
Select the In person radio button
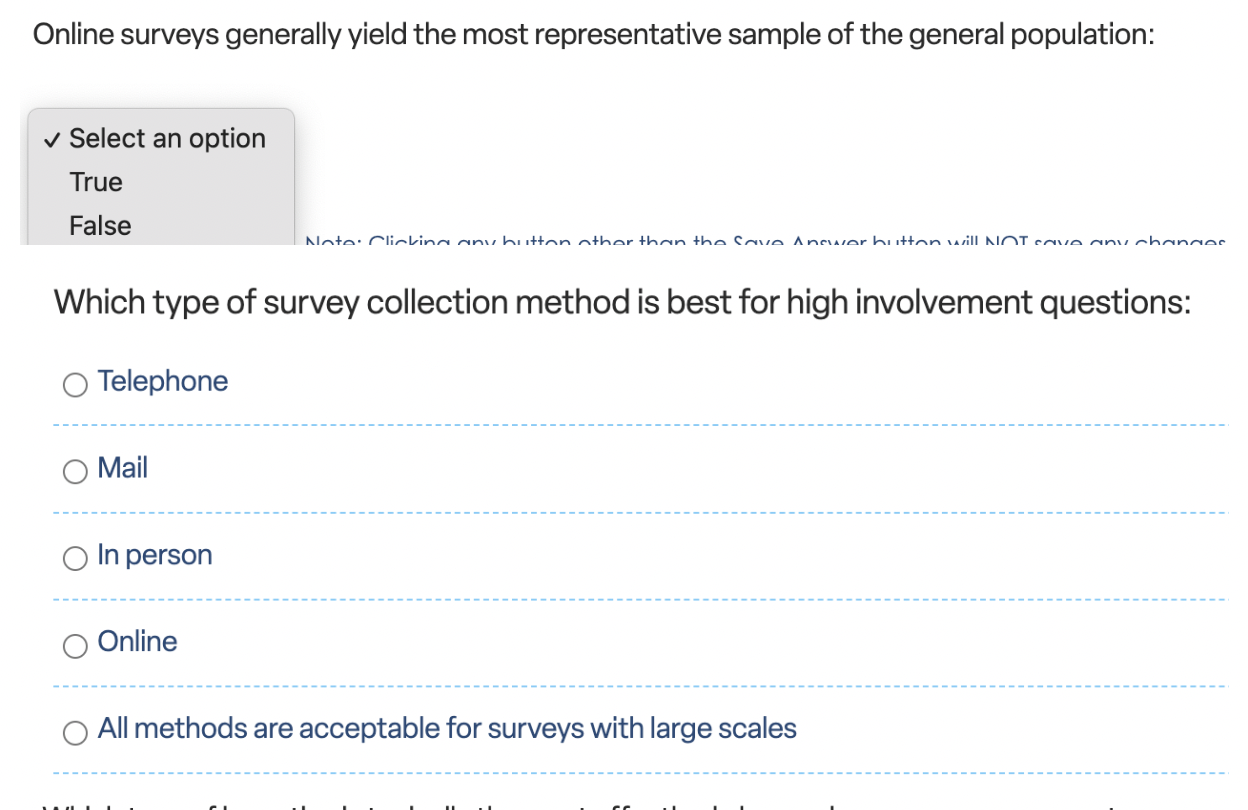[x=74, y=557]
